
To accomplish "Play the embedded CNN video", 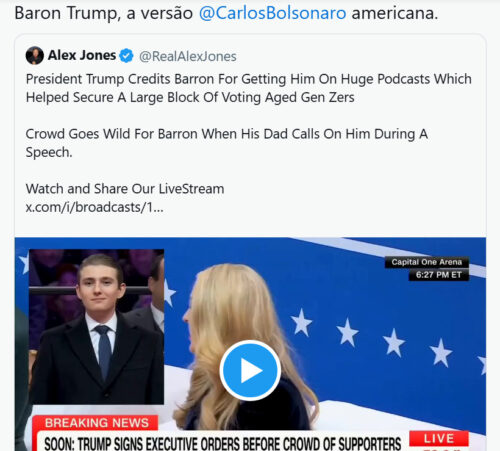I will (x=250, y=370).
